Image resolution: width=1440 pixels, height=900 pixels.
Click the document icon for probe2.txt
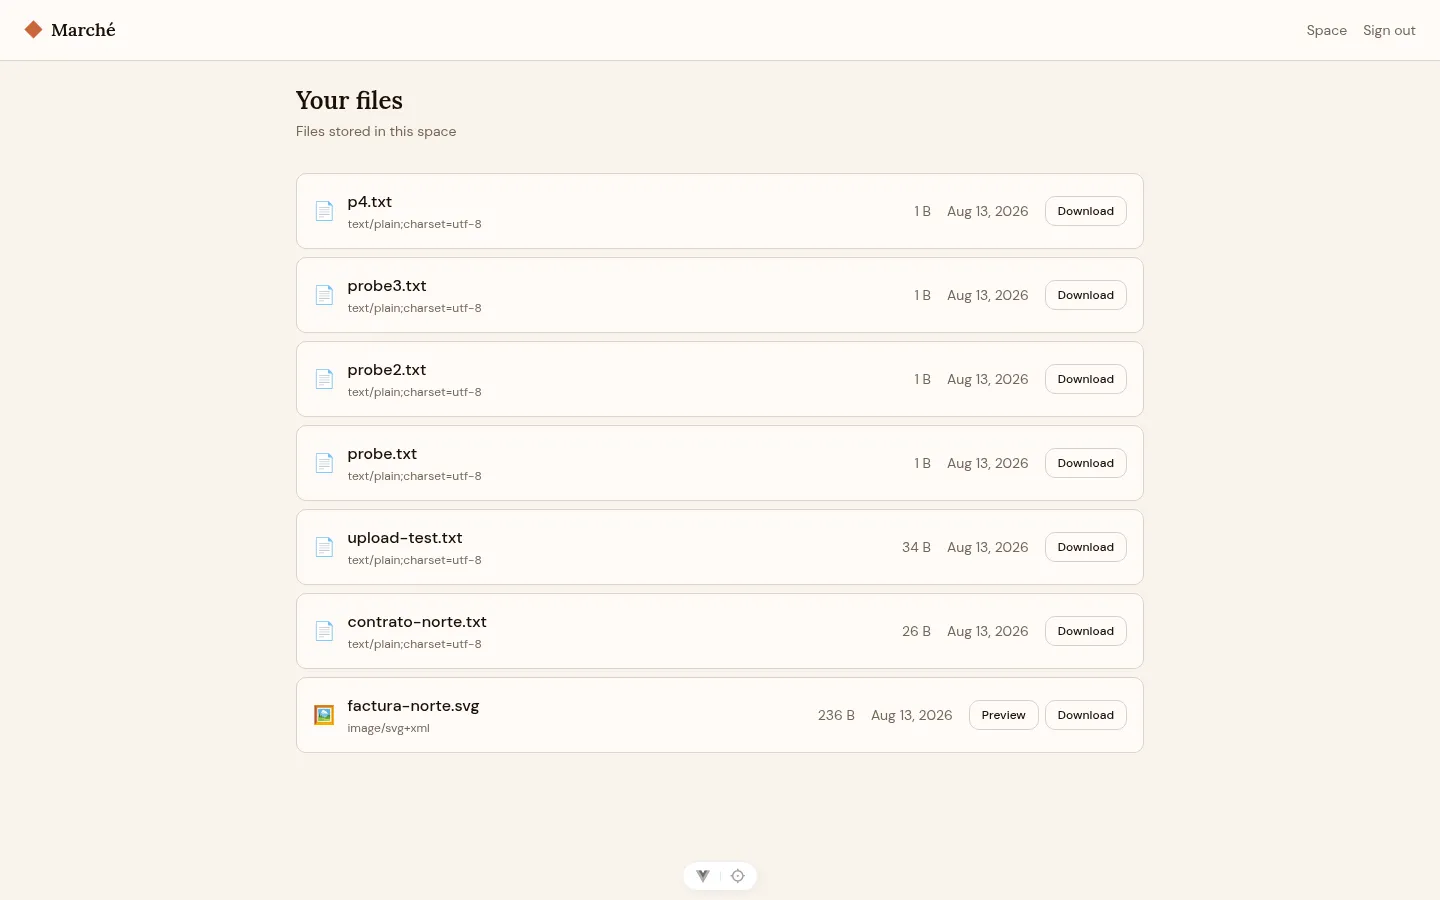tap(324, 379)
